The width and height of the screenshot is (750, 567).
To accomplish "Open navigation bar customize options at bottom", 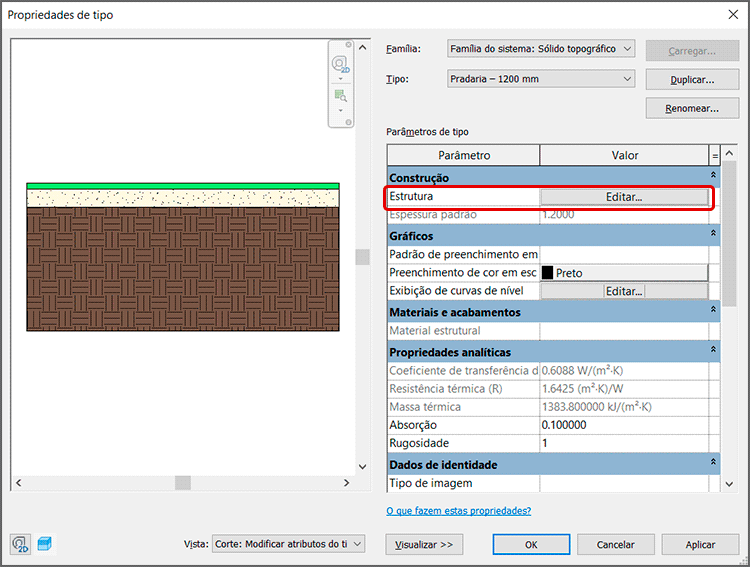I will point(349,122).
